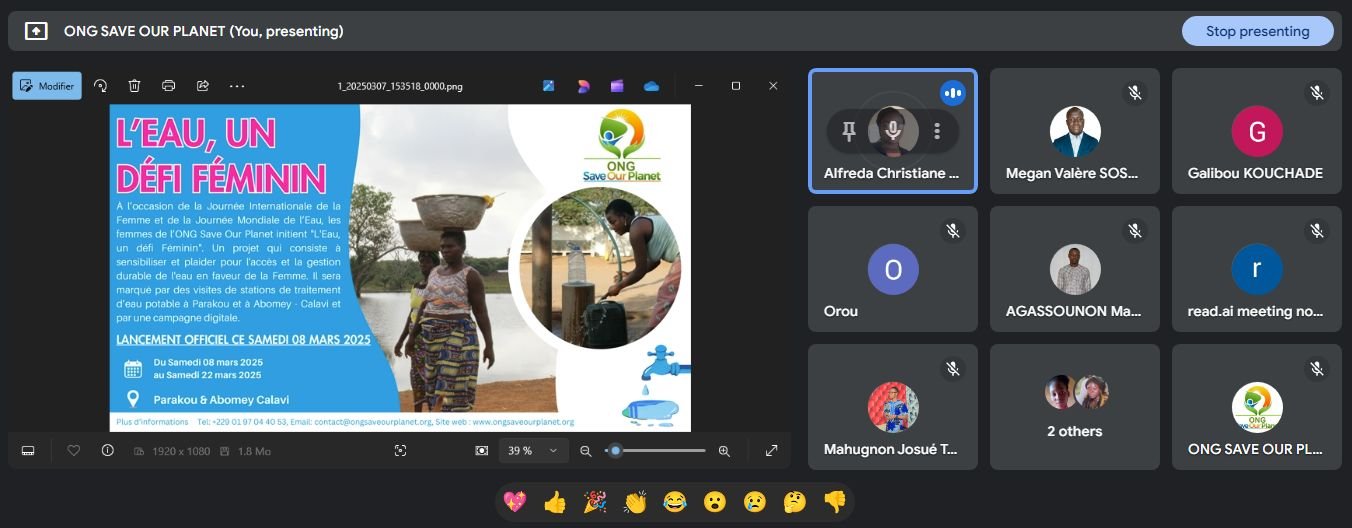Select Megan Valère SOS... participant avatar
This screenshot has width=1352, height=528.
tap(1075, 131)
